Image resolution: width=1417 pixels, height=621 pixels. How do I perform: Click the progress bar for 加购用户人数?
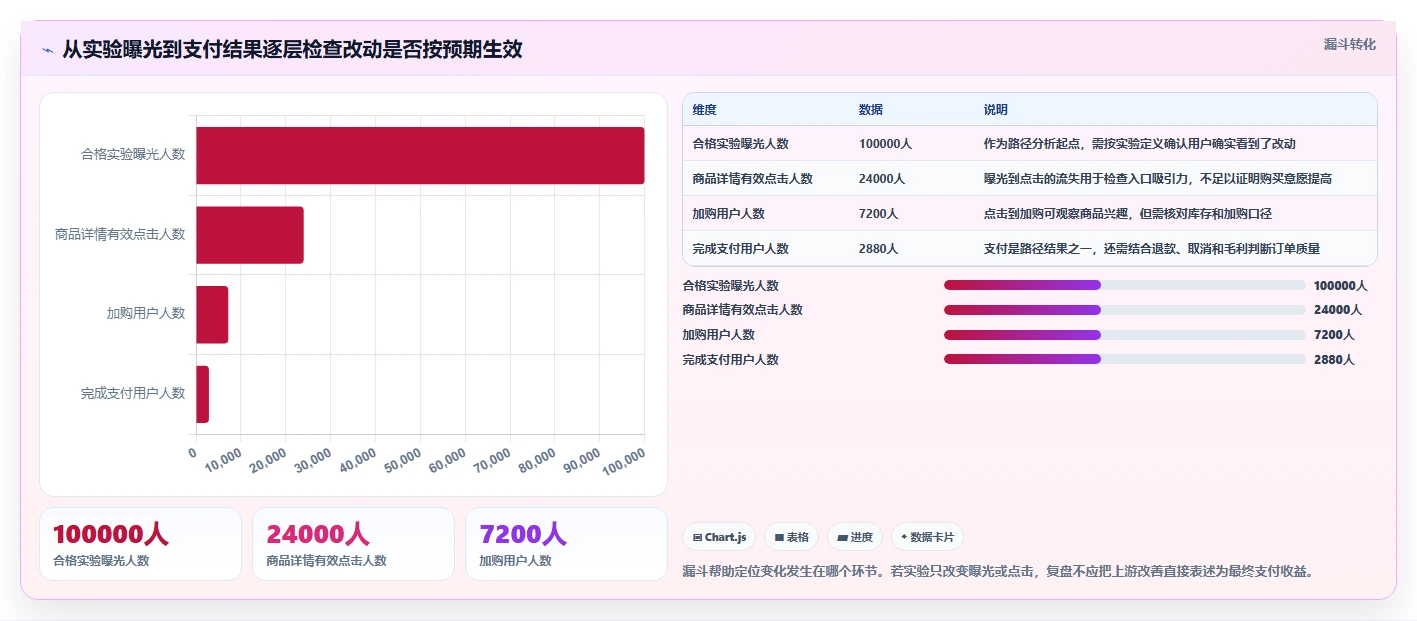pyautogui.click(x=1124, y=335)
